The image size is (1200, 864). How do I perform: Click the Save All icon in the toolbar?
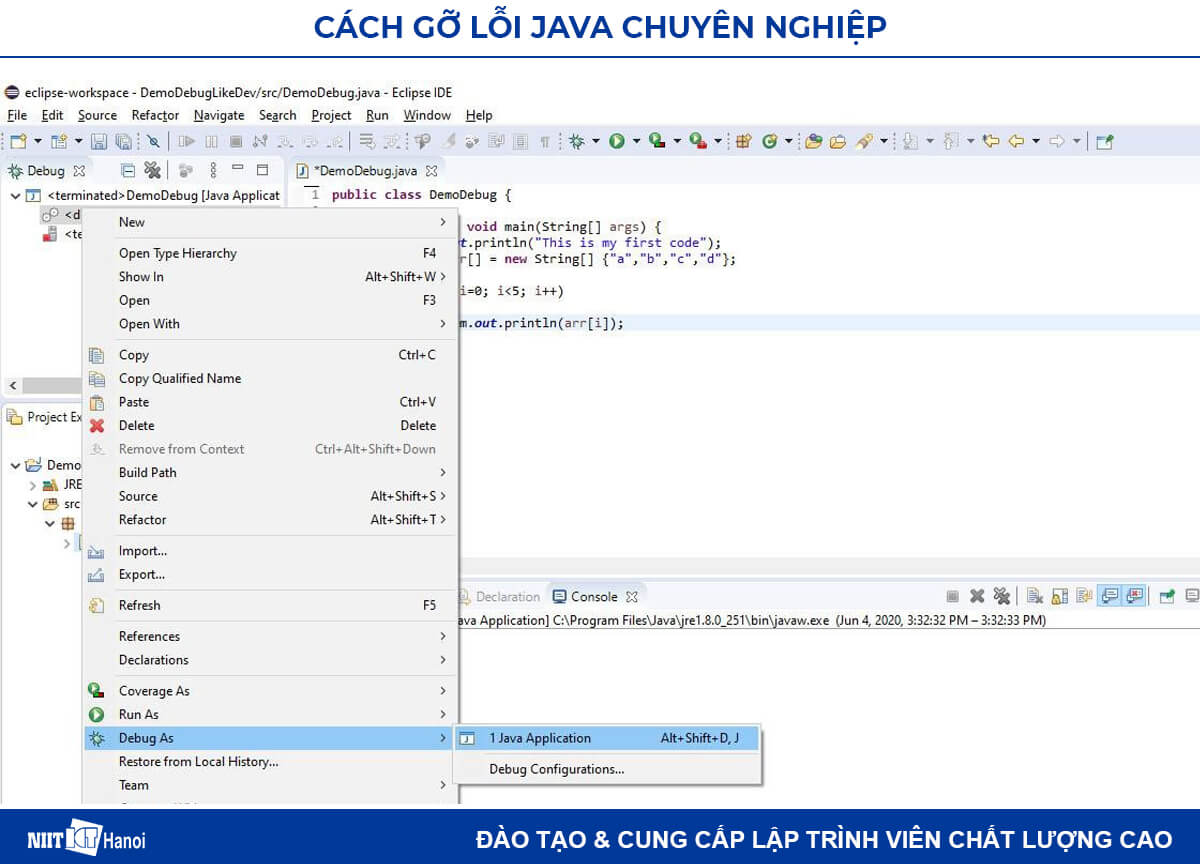(x=120, y=140)
